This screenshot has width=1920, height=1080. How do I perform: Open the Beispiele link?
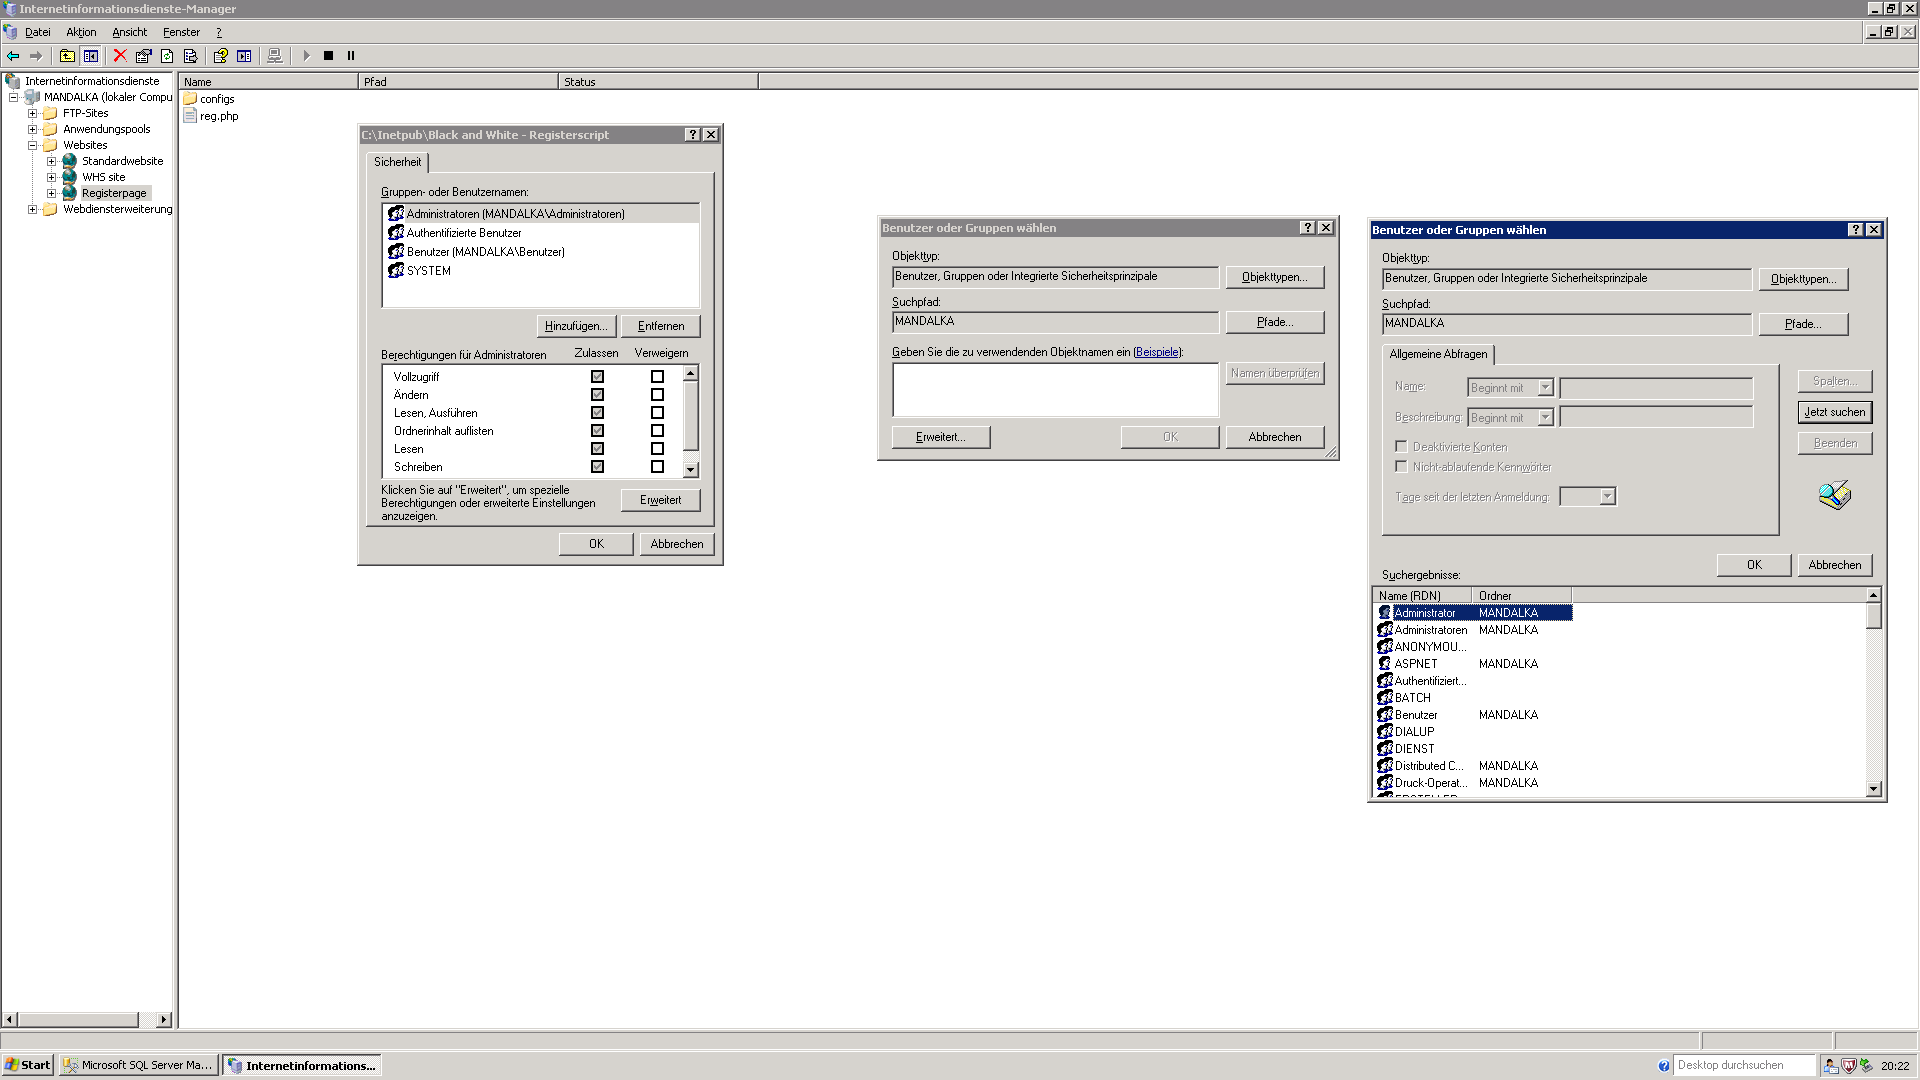(1157, 352)
